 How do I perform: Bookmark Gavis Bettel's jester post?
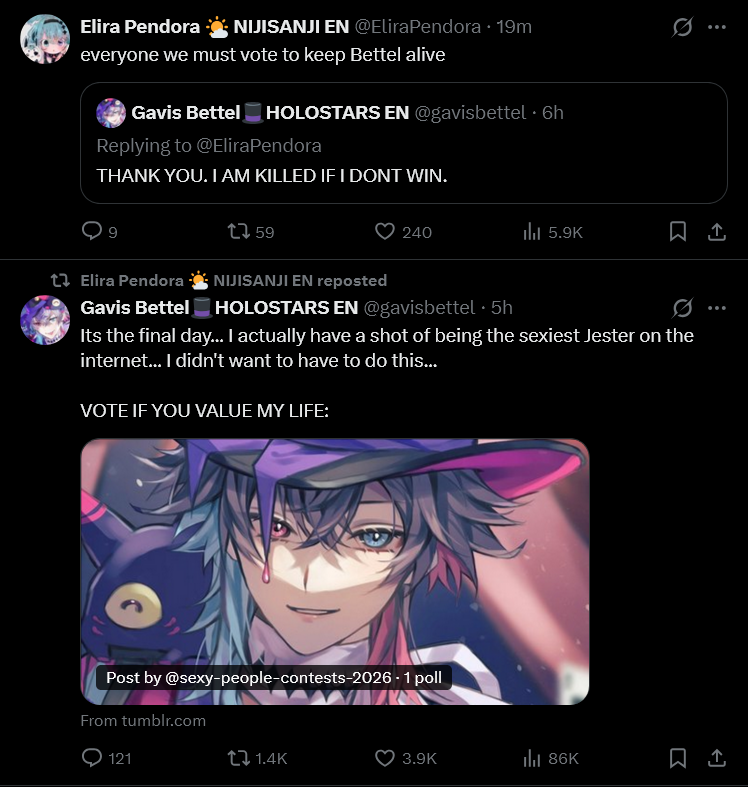click(x=678, y=758)
